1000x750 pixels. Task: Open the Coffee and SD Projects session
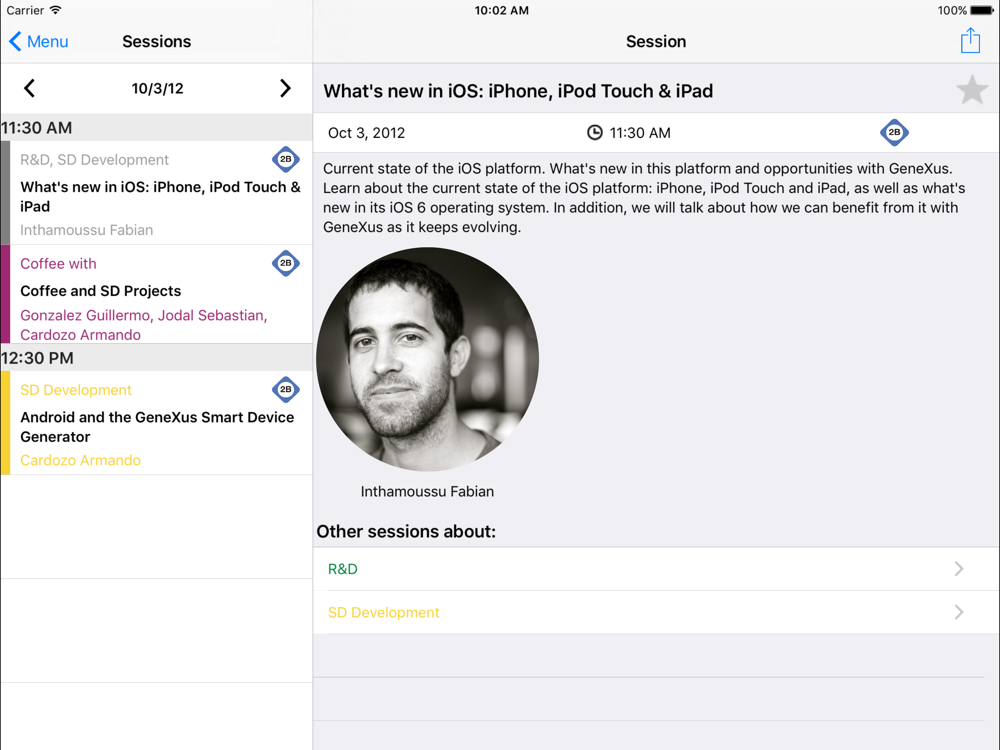click(x=156, y=295)
